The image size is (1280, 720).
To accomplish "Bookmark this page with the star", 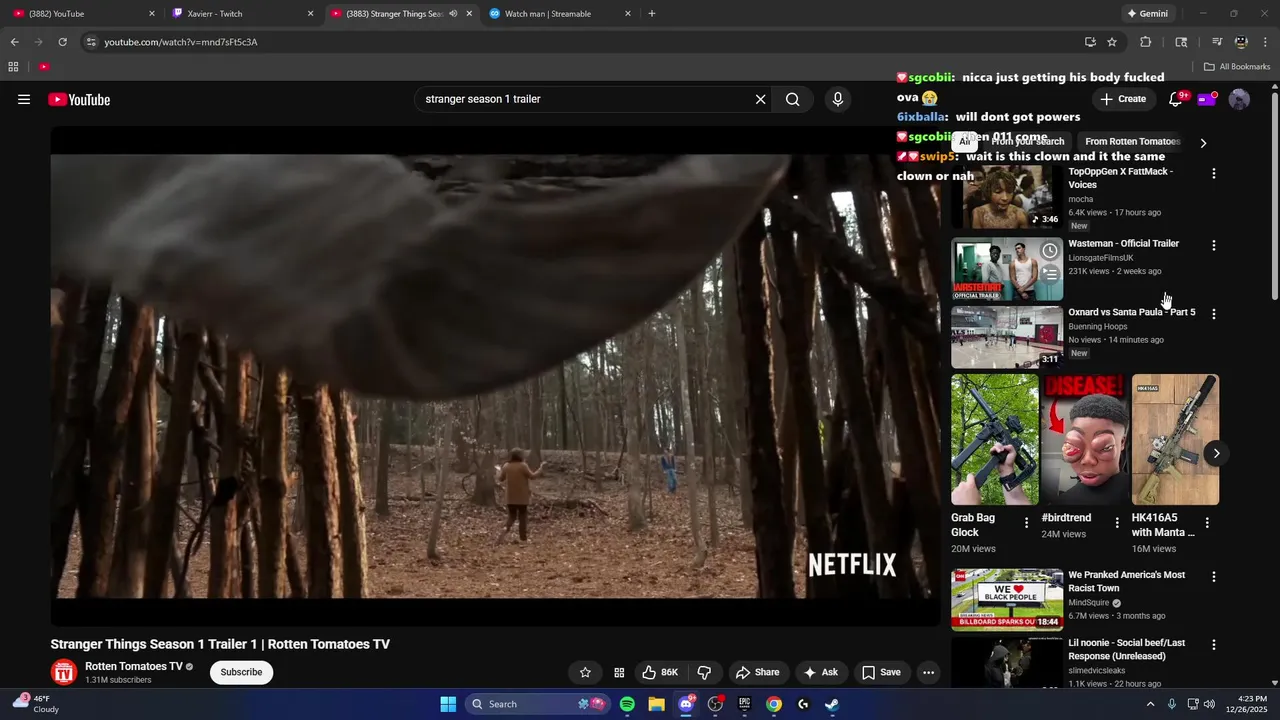I will [1112, 42].
